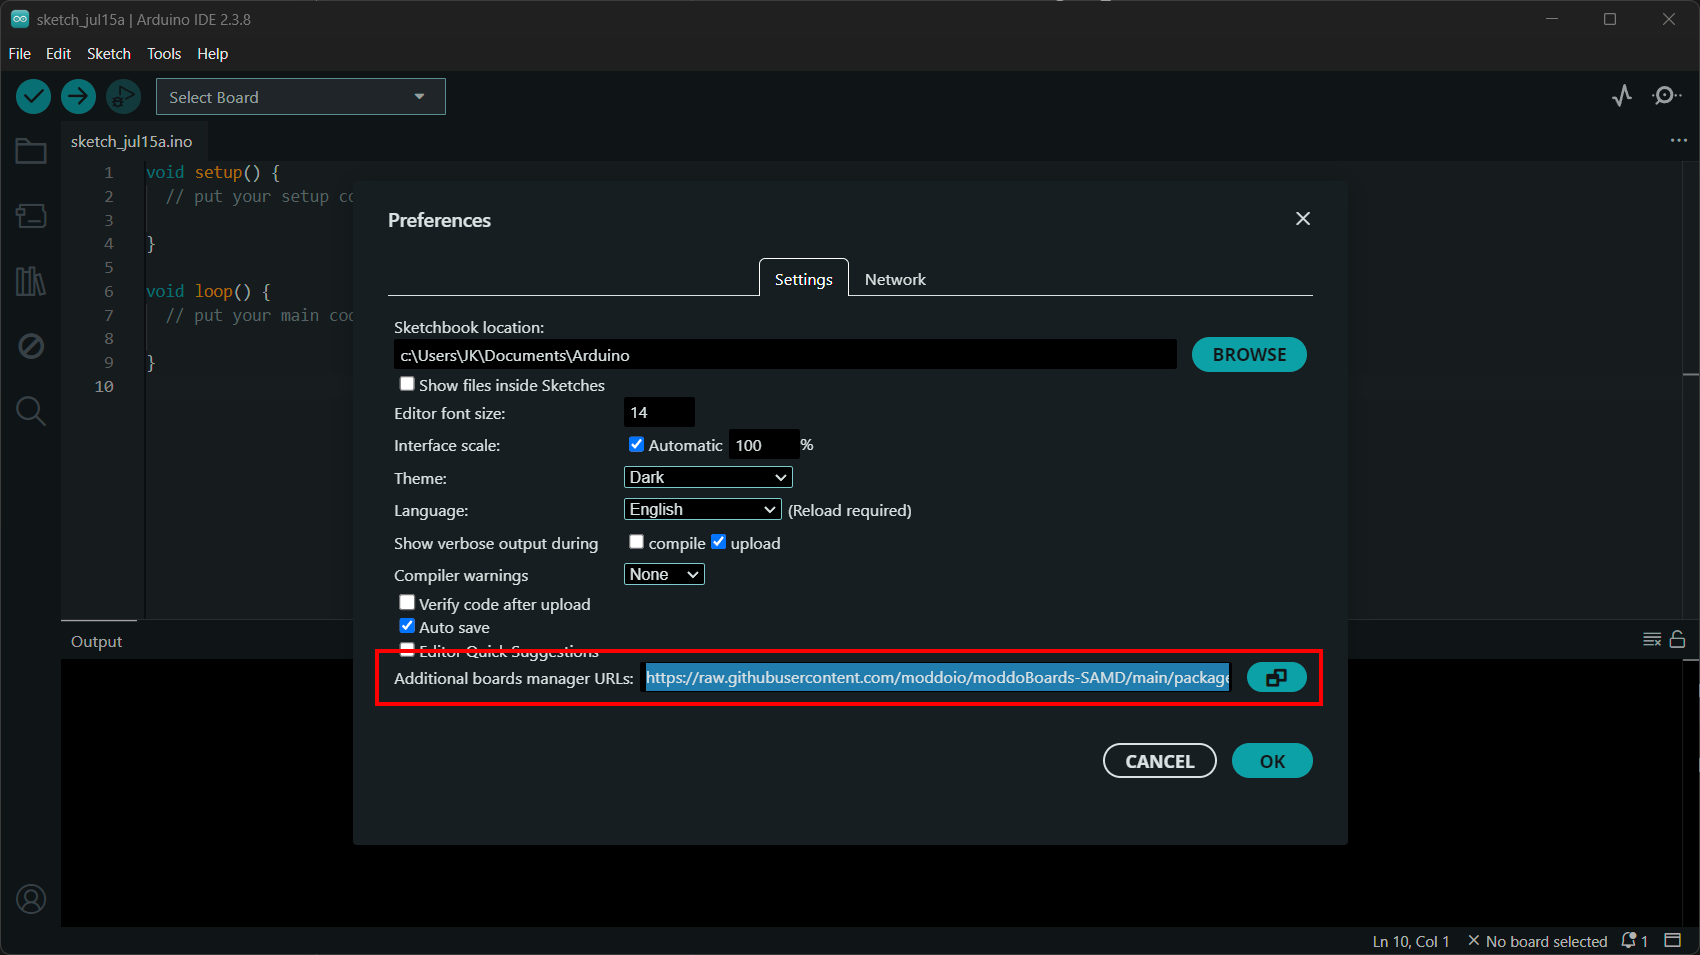1700x955 pixels.
Task: Clear output using the lines icon
Action: pos(1652,639)
